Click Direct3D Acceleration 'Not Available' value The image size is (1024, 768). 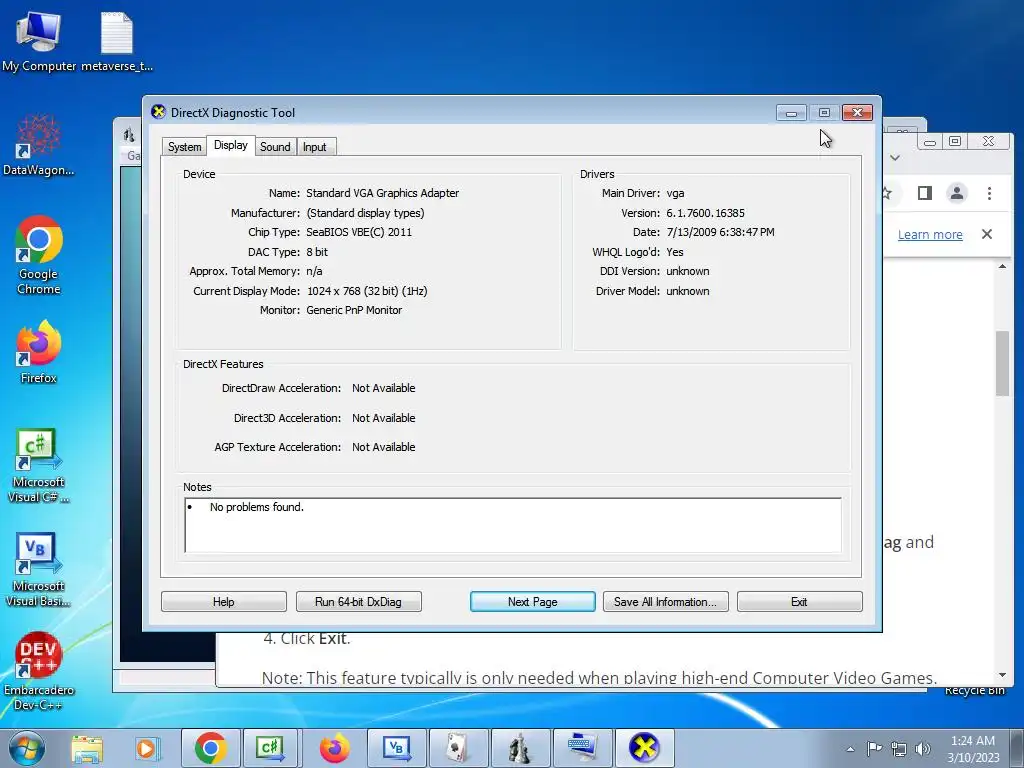tap(383, 418)
